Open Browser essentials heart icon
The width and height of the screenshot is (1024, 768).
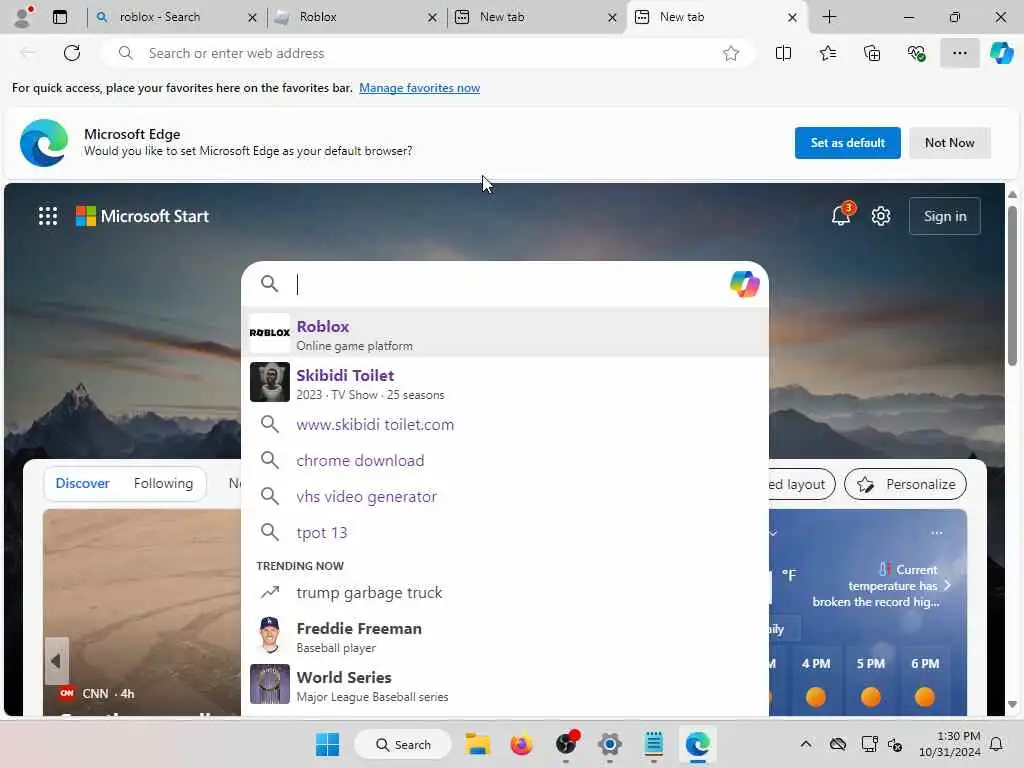(x=916, y=53)
